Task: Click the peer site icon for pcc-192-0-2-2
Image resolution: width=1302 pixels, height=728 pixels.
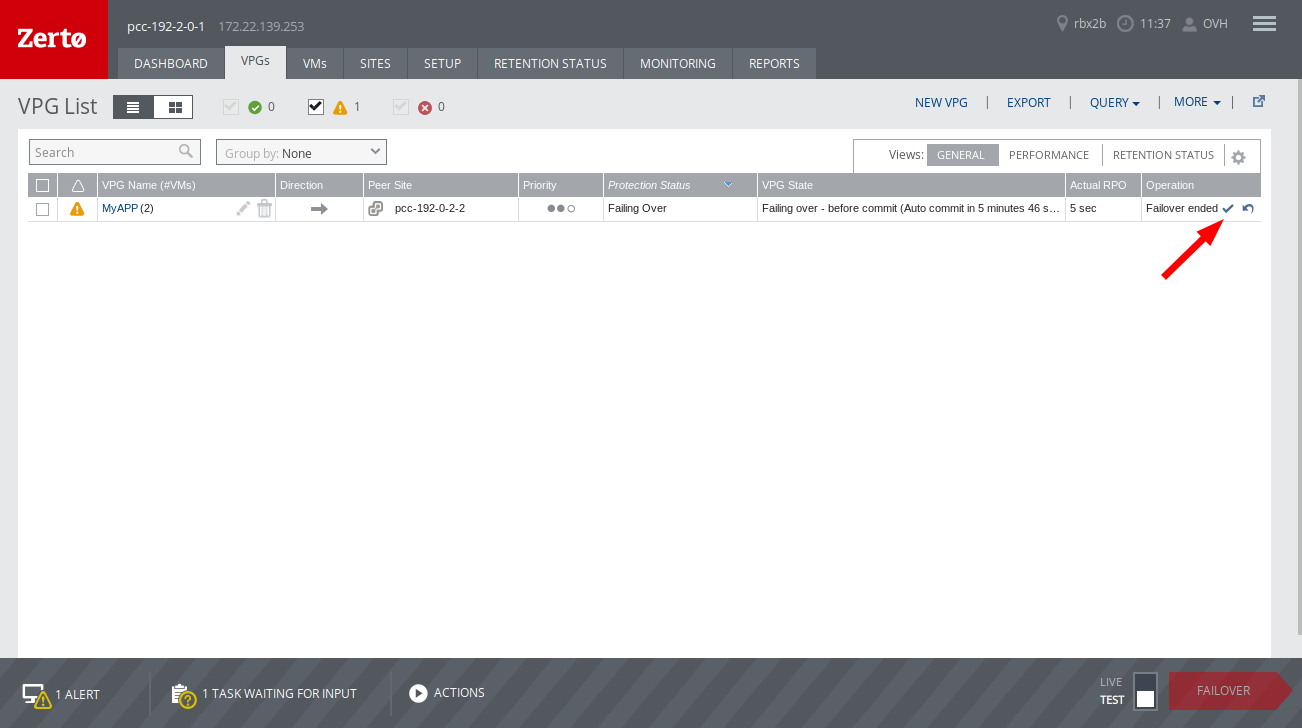Action: [376, 208]
